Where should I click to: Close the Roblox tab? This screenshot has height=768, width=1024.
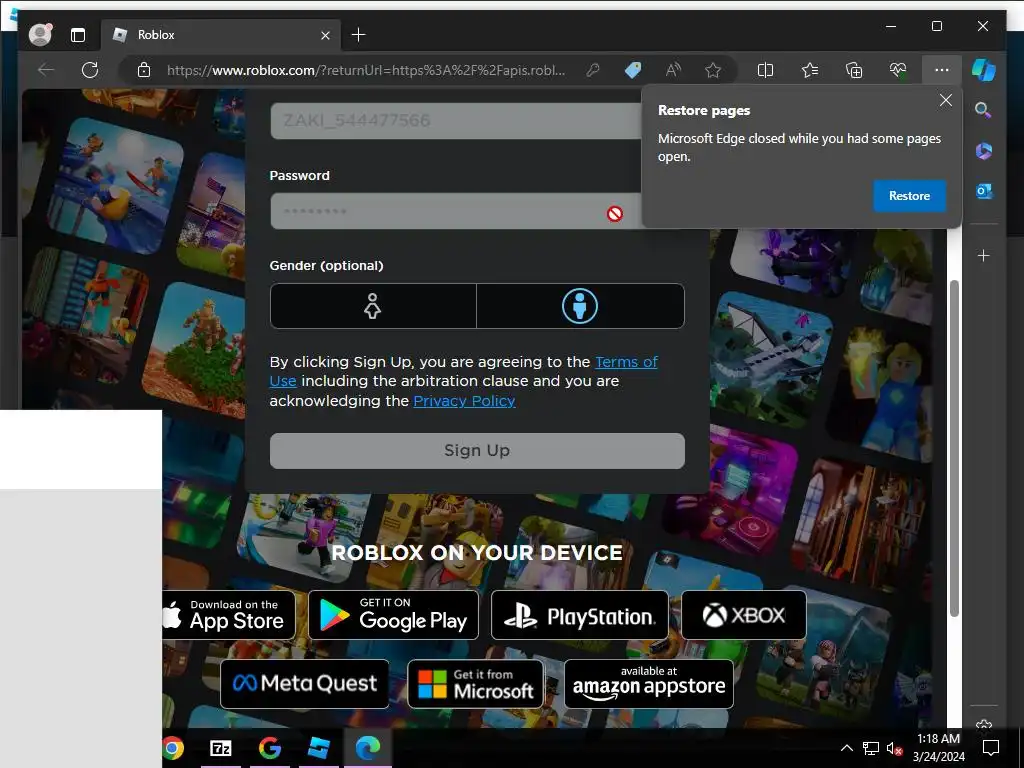click(325, 35)
